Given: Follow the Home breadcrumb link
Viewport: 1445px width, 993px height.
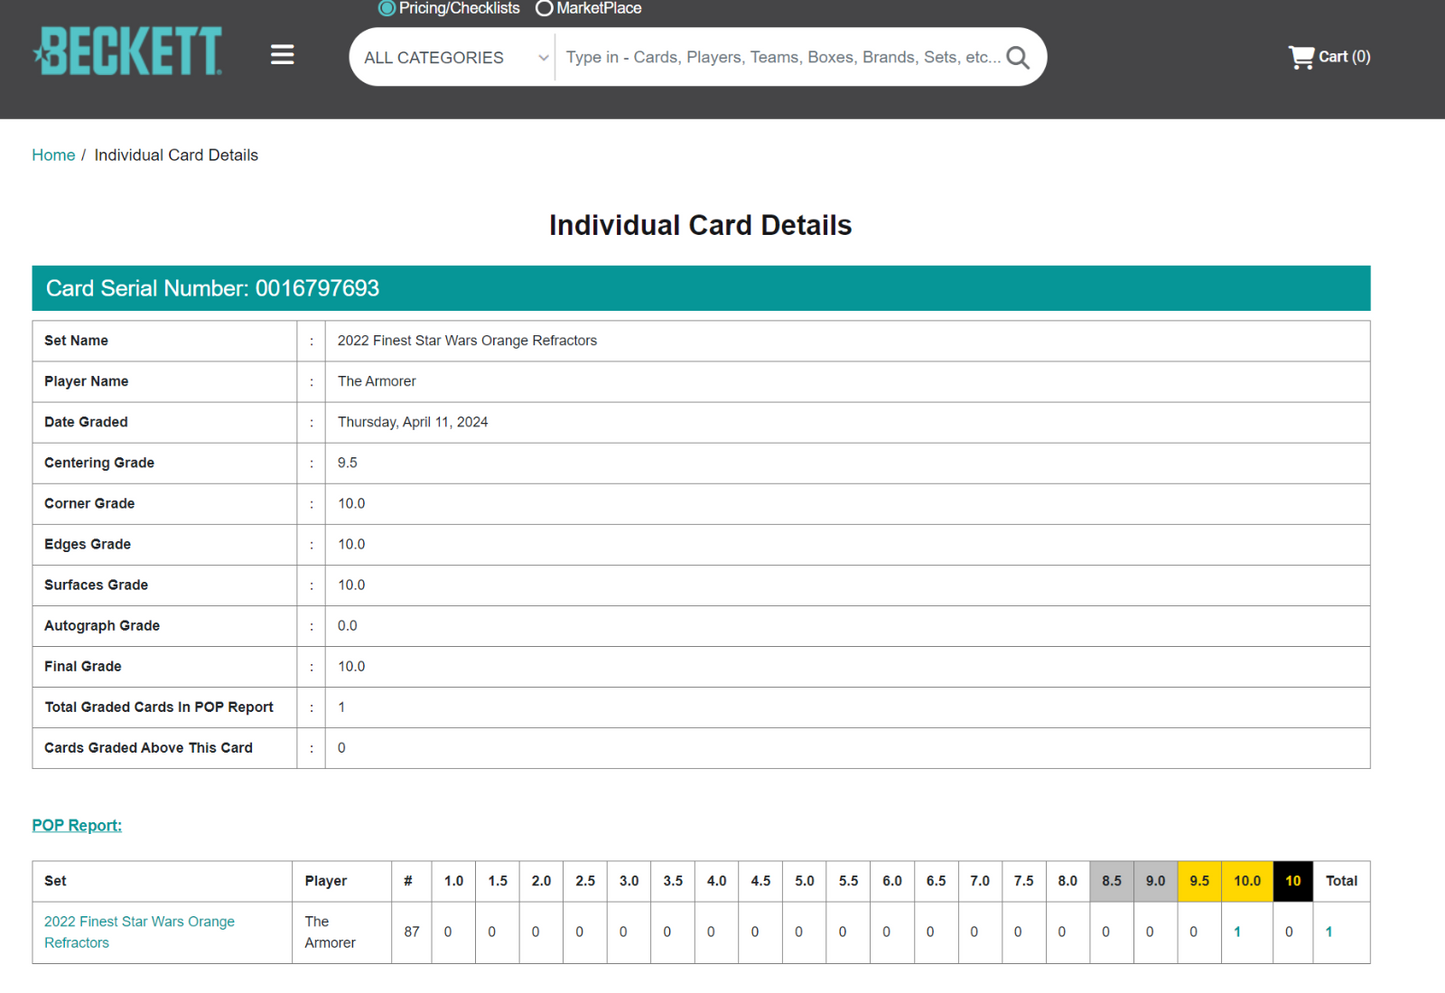Looking at the screenshot, I should [x=53, y=155].
